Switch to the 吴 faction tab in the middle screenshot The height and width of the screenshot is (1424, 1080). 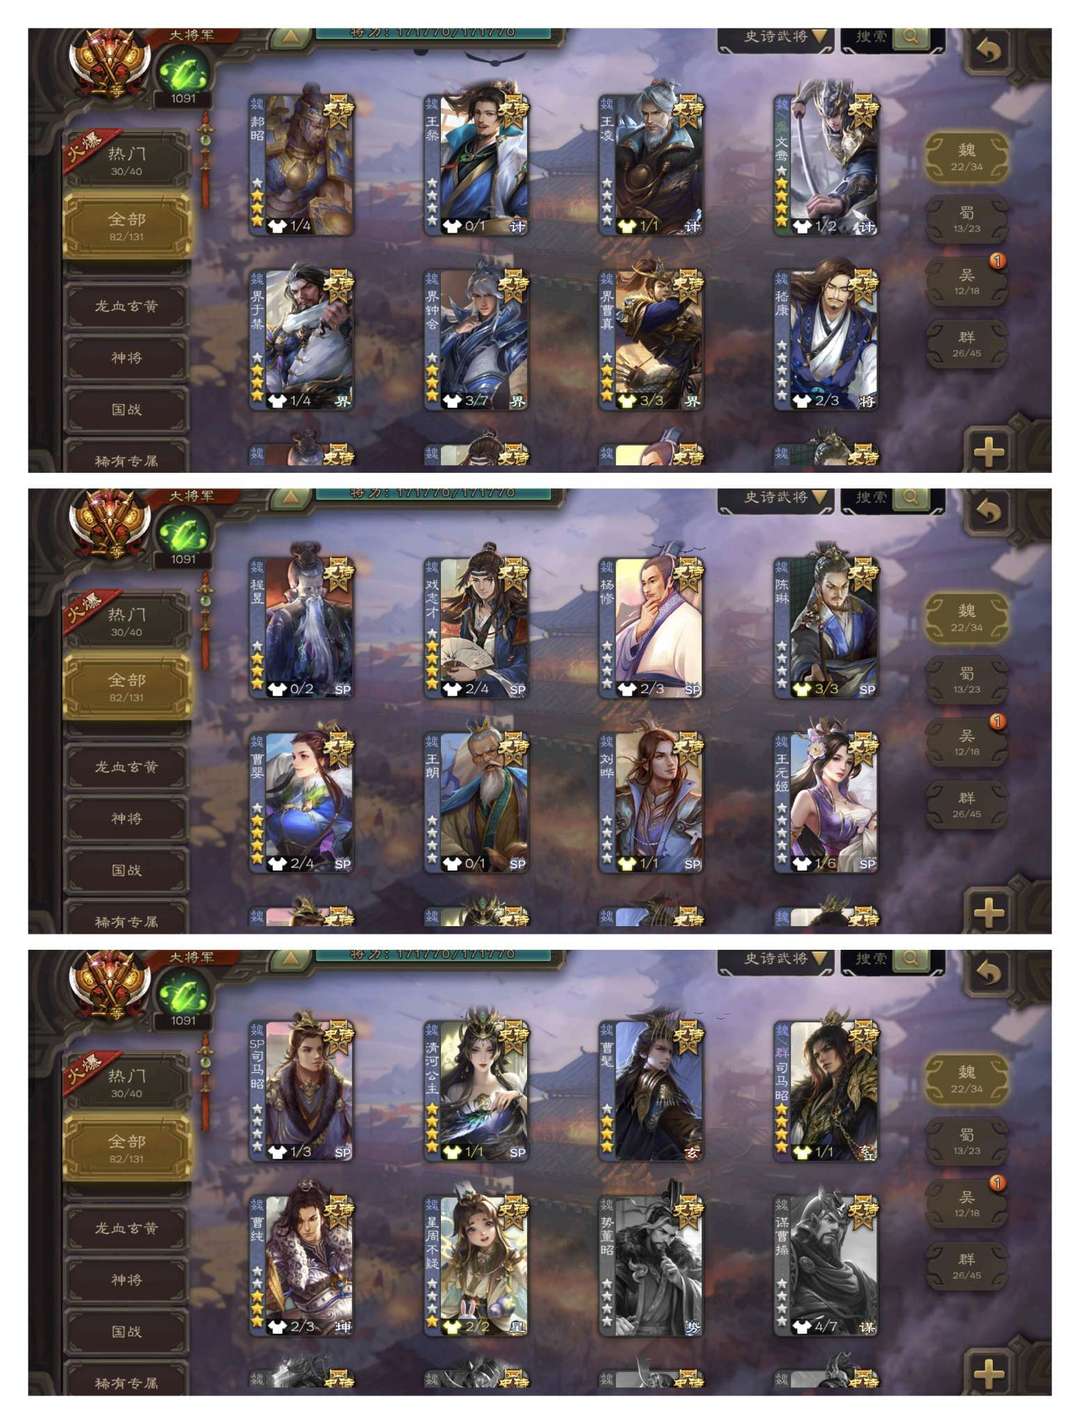(966, 742)
